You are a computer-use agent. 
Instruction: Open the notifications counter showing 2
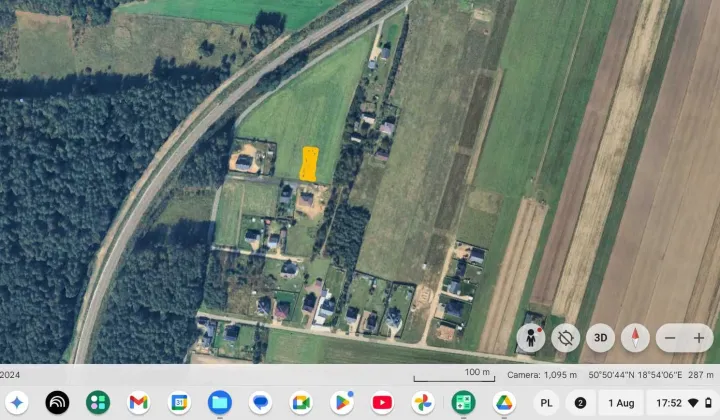(x=580, y=403)
